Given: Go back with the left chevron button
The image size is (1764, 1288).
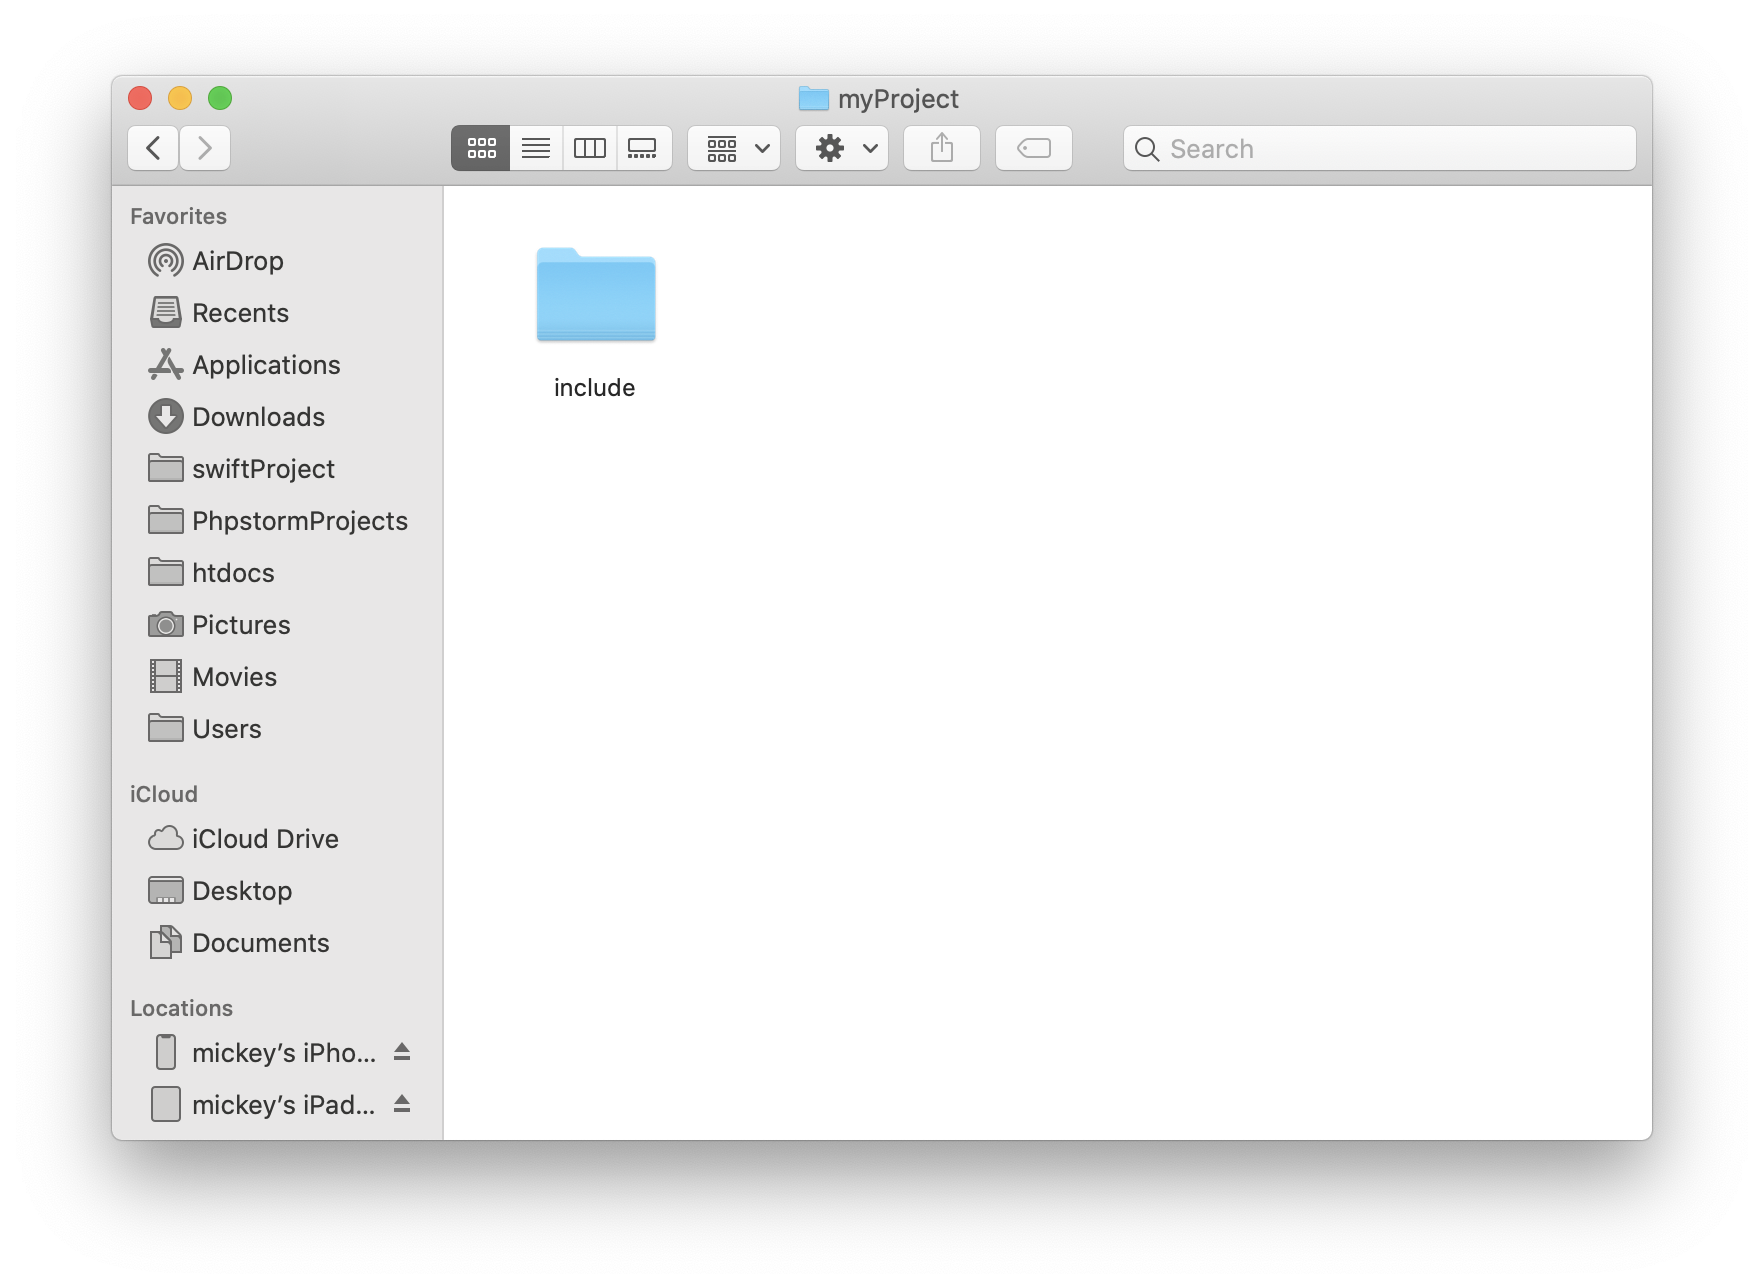Looking at the screenshot, I should 153,148.
